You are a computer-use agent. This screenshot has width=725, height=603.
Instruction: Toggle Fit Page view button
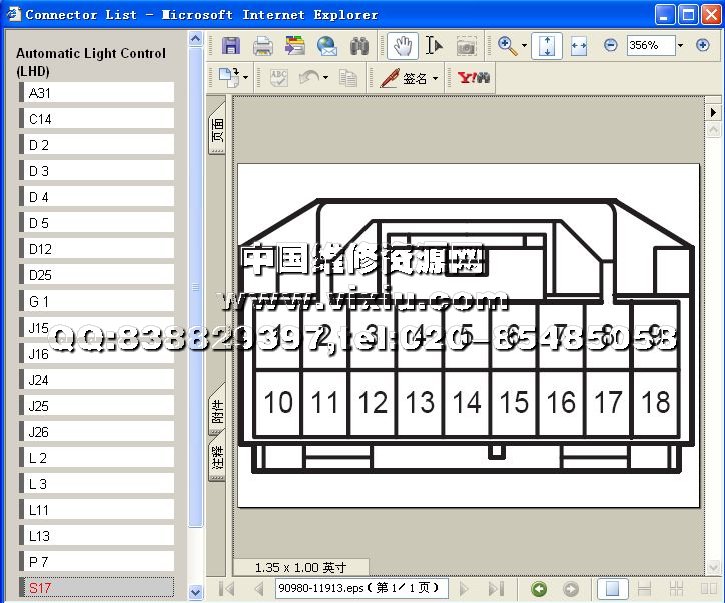click(x=547, y=46)
